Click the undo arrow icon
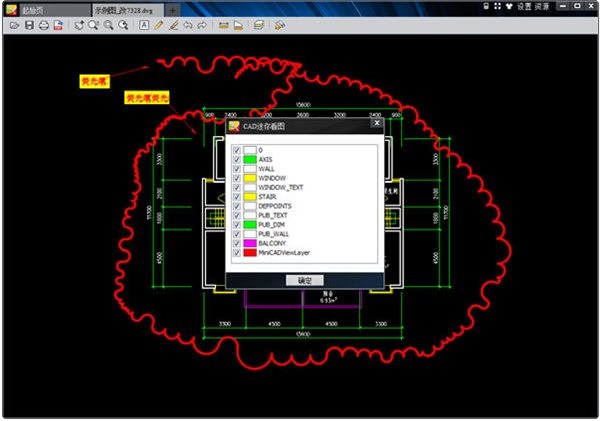600x421 pixels. coord(188,25)
